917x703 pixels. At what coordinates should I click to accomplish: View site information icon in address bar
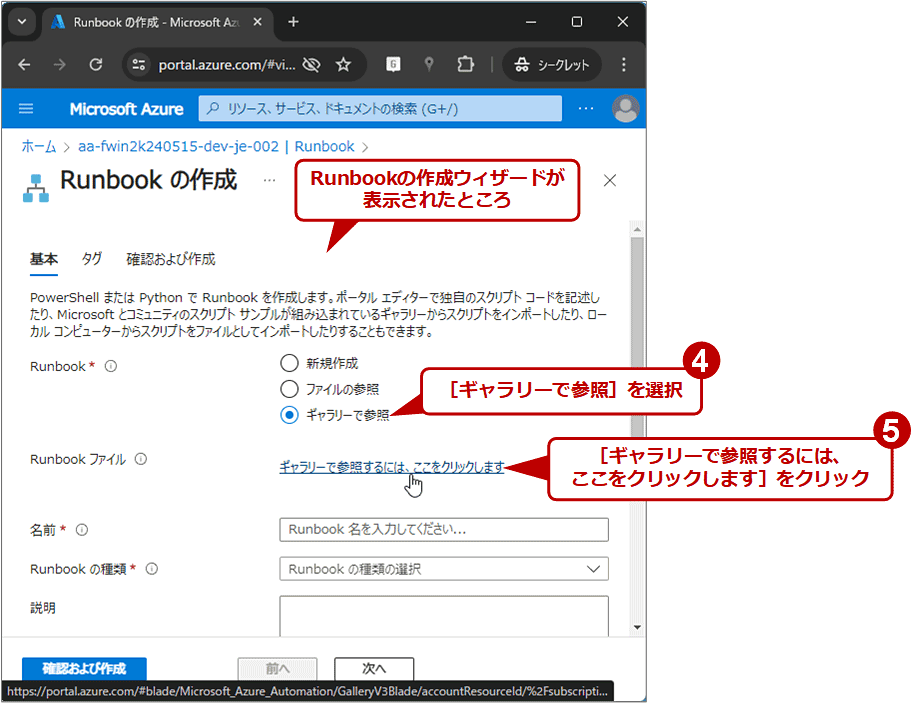[139, 64]
